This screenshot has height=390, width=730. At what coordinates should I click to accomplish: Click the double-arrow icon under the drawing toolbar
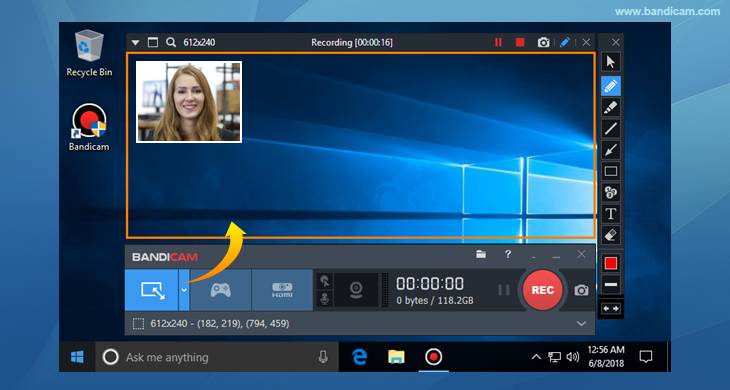610,309
